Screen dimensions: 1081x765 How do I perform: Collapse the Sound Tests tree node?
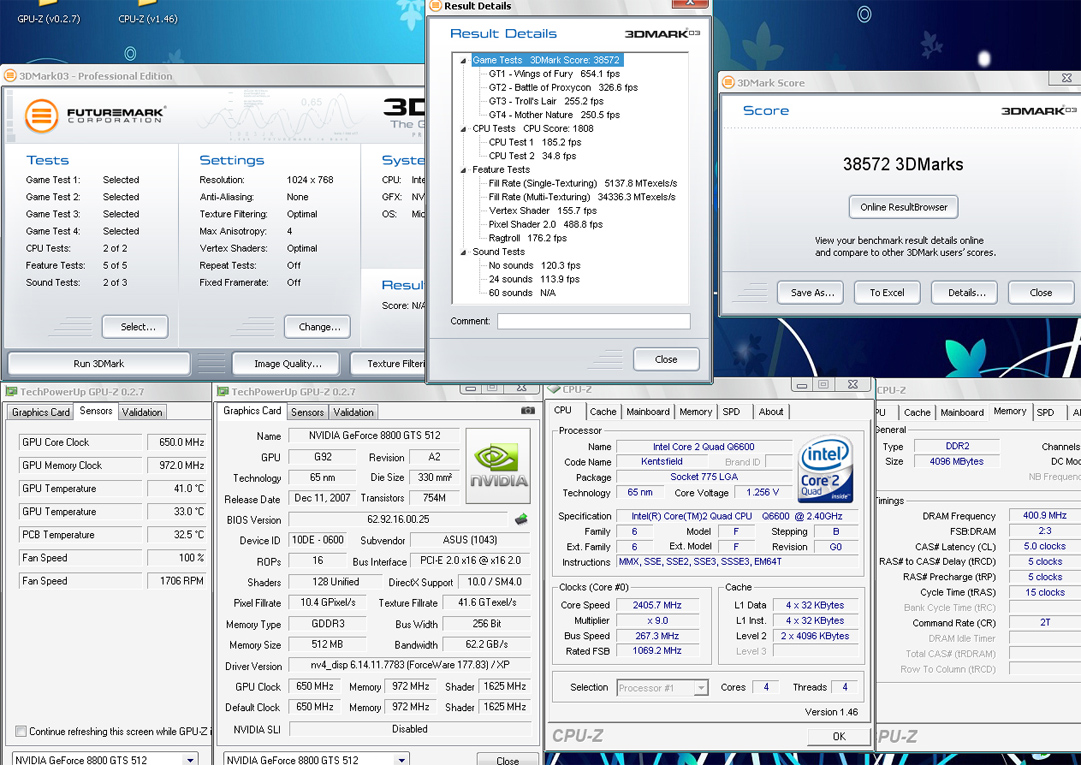pos(463,252)
